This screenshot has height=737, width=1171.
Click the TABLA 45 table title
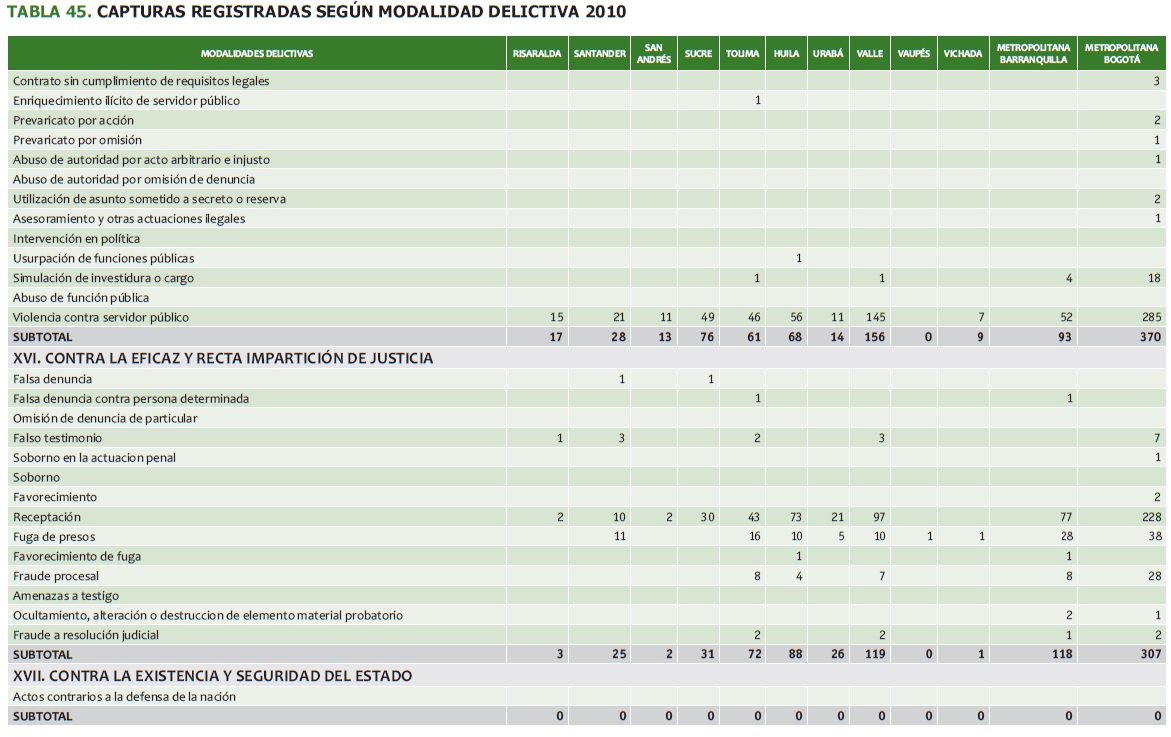[x=317, y=12]
